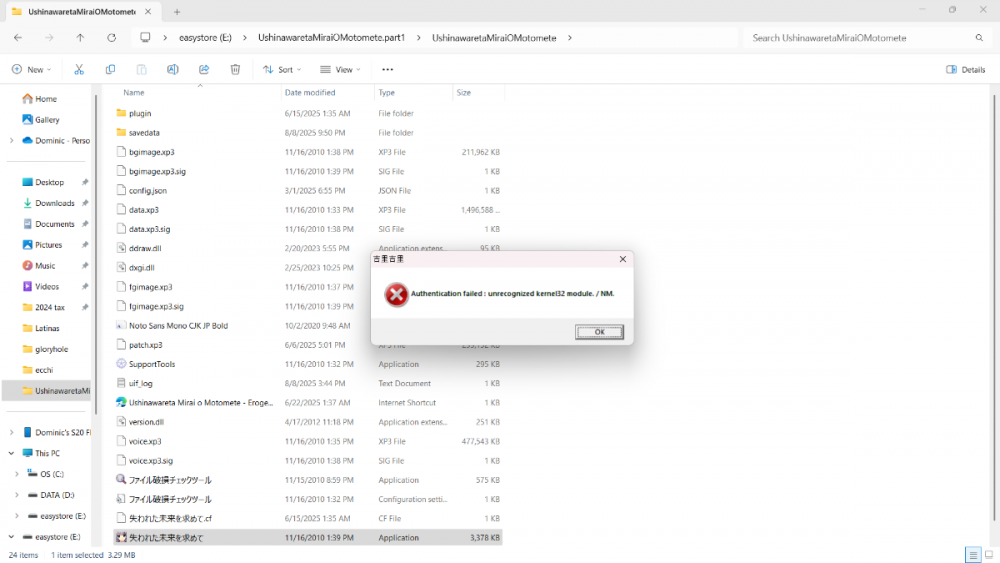Click the Share icon in toolbar

204,70
